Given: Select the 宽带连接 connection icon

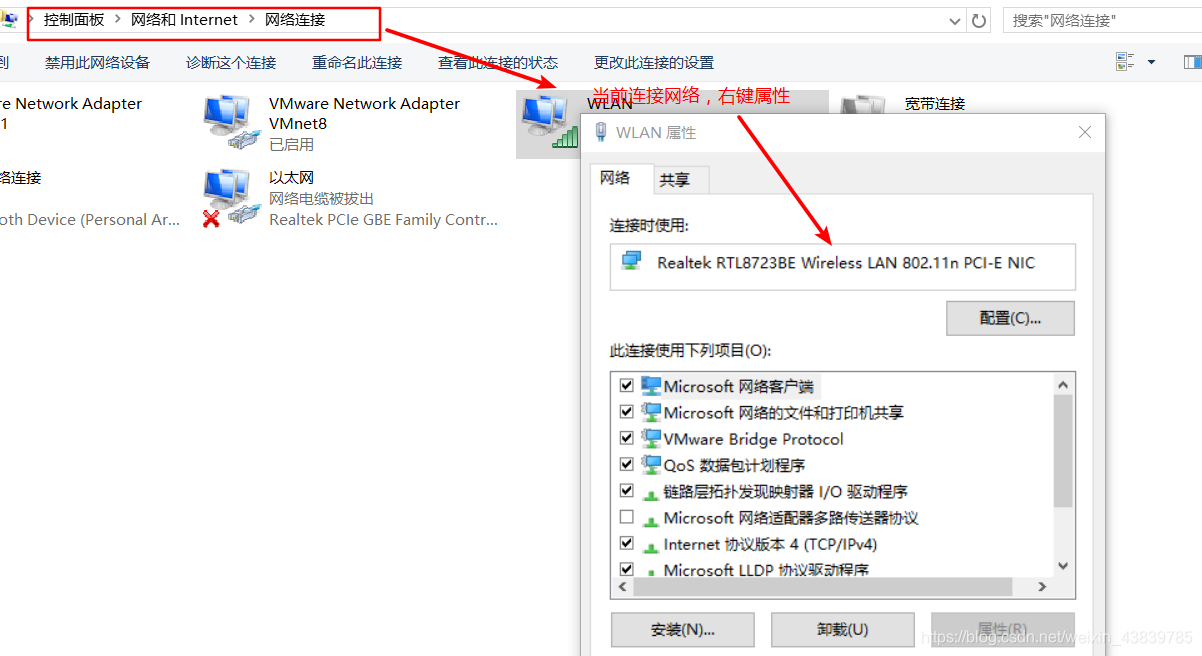Looking at the screenshot, I should 863,105.
